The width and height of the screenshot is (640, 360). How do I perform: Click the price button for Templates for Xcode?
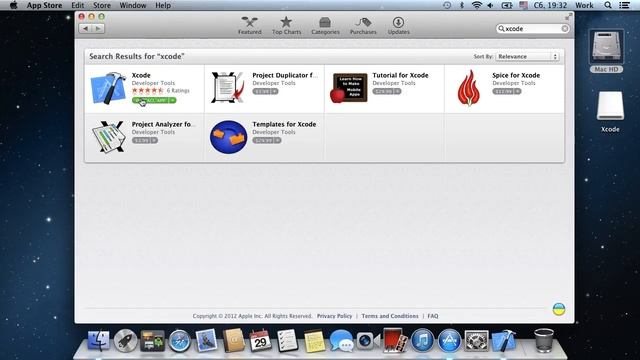click(267, 140)
